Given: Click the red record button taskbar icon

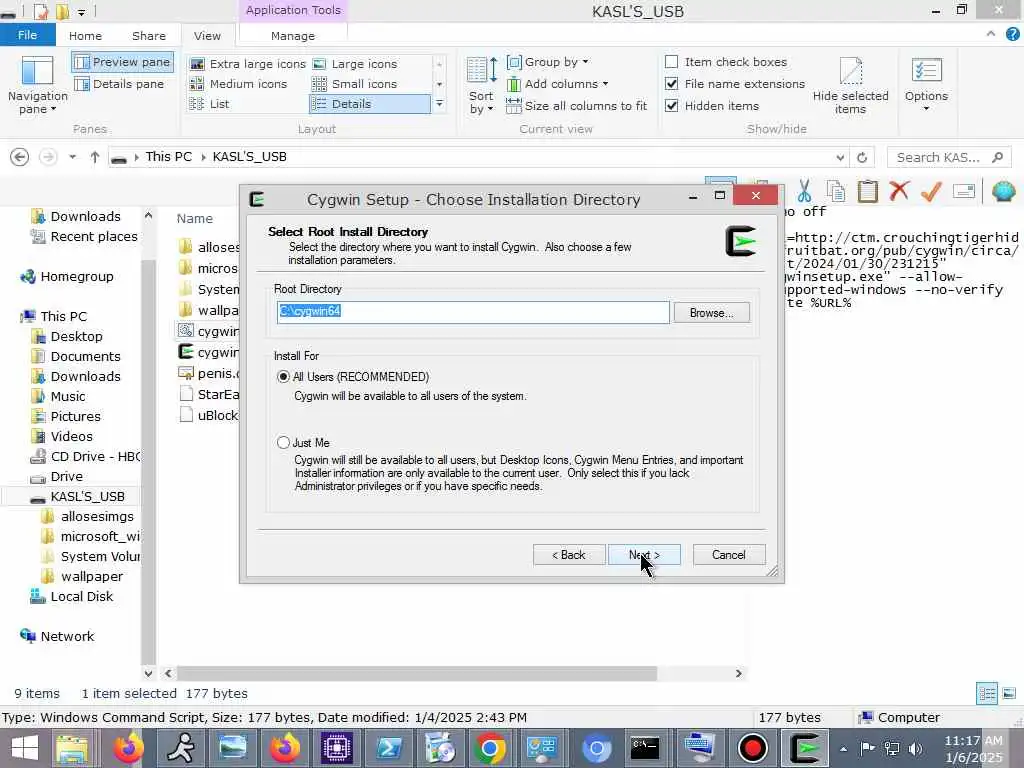Looking at the screenshot, I should 752,748.
